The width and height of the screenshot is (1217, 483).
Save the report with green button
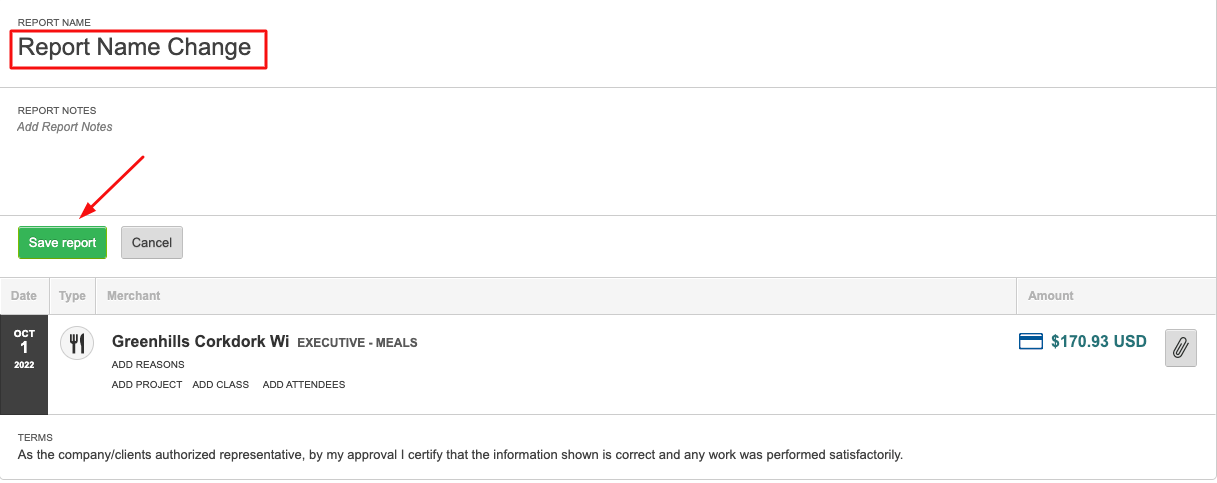coord(62,243)
